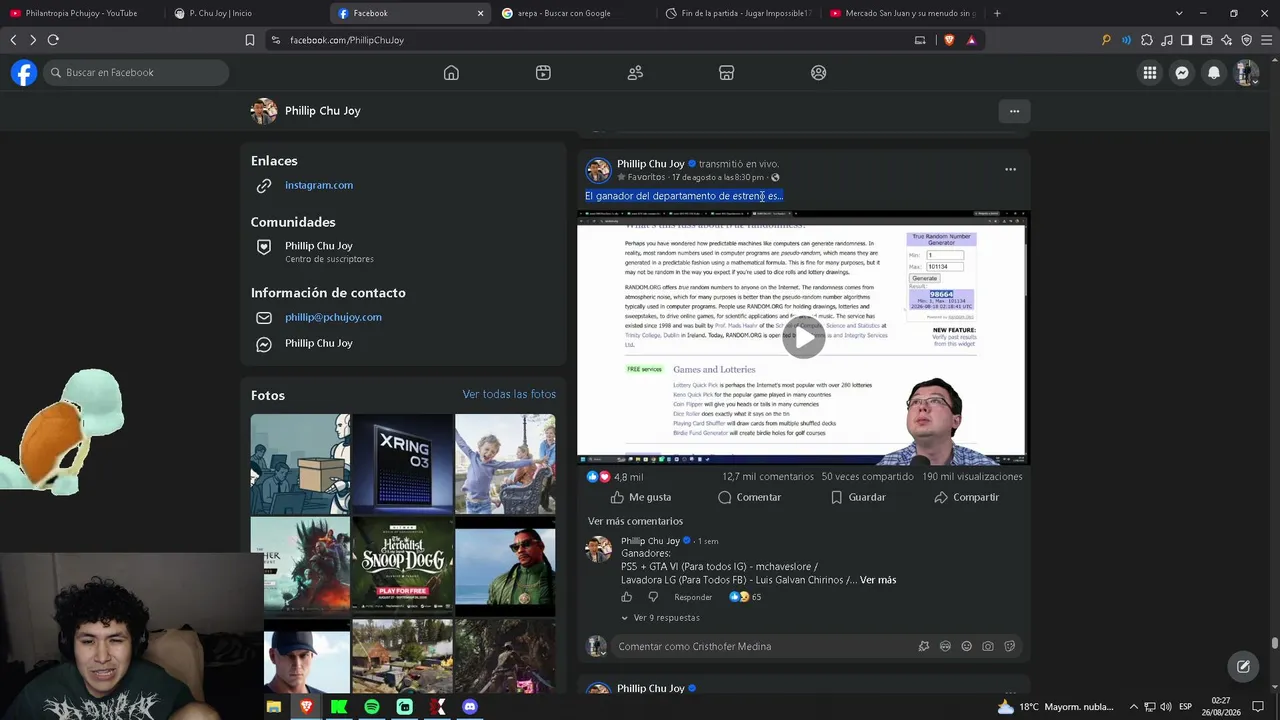Open Brave Shields lion icon

click(x=949, y=40)
